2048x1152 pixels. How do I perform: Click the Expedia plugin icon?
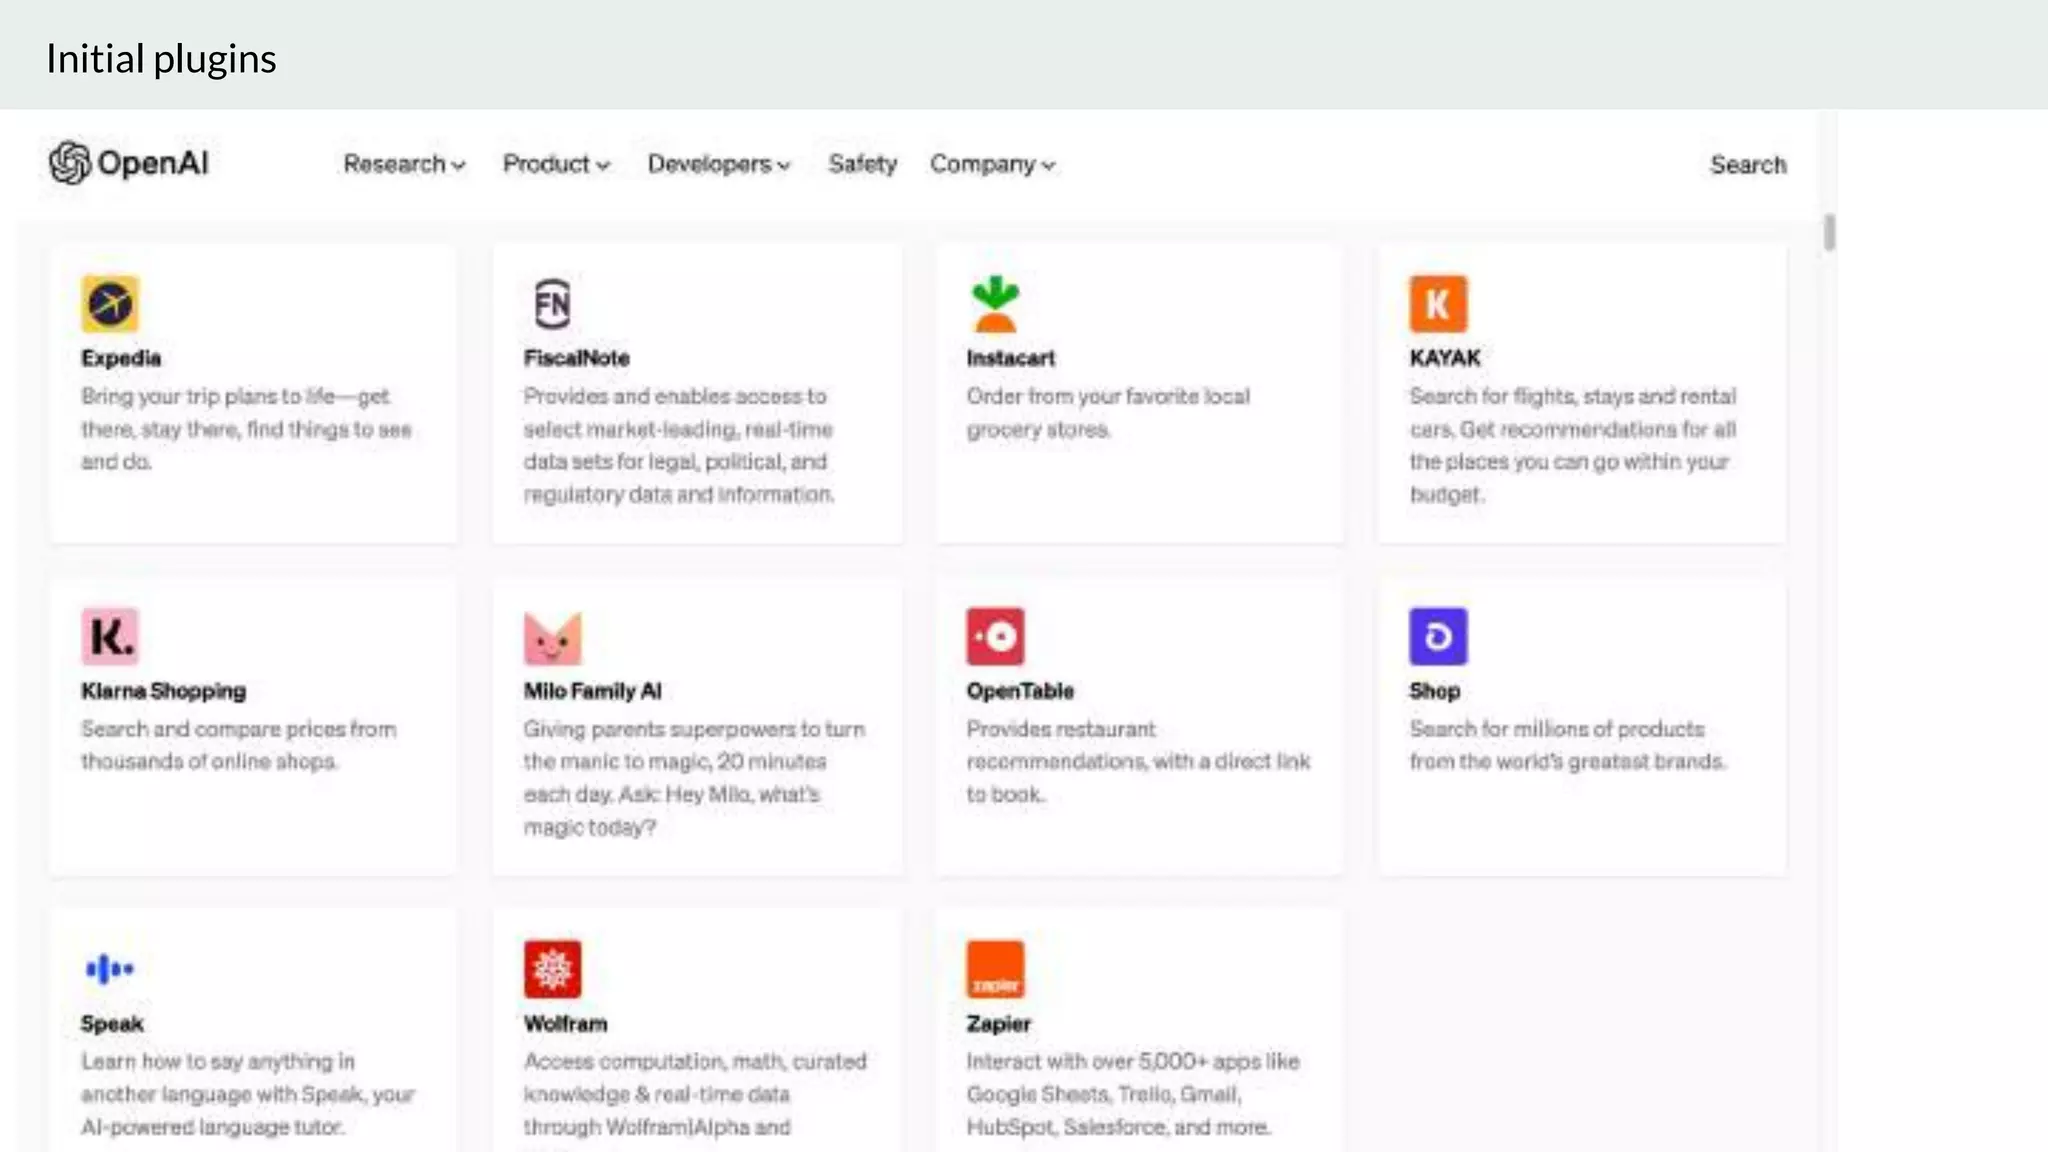110,303
